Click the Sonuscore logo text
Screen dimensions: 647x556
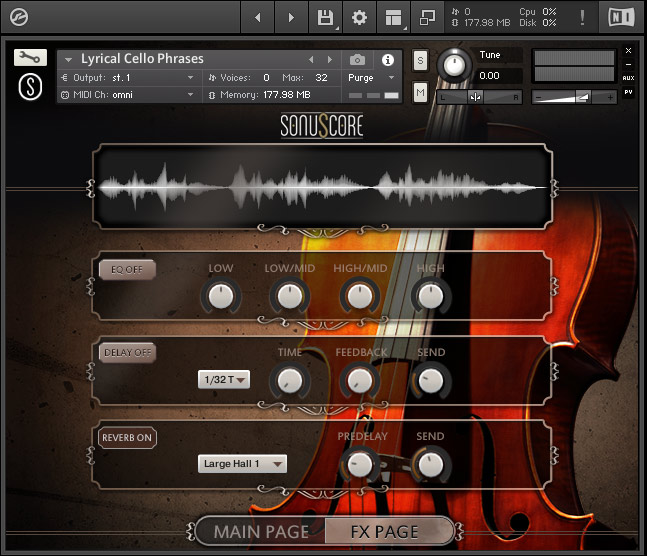pyautogui.click(x=322, y=125)
